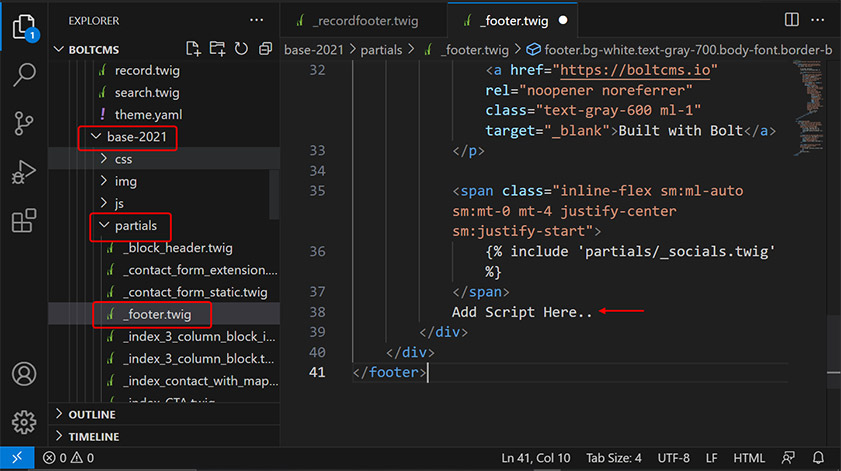The height and width of the screenshot is (471, 841).
Task: Expand the css folder
Action: tap(104, 159)
